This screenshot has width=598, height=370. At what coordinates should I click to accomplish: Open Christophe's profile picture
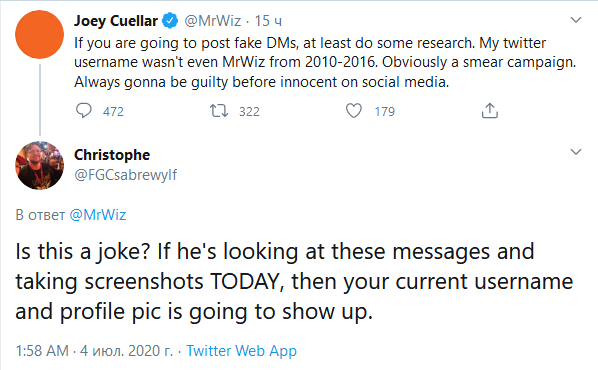coord(39,165)
